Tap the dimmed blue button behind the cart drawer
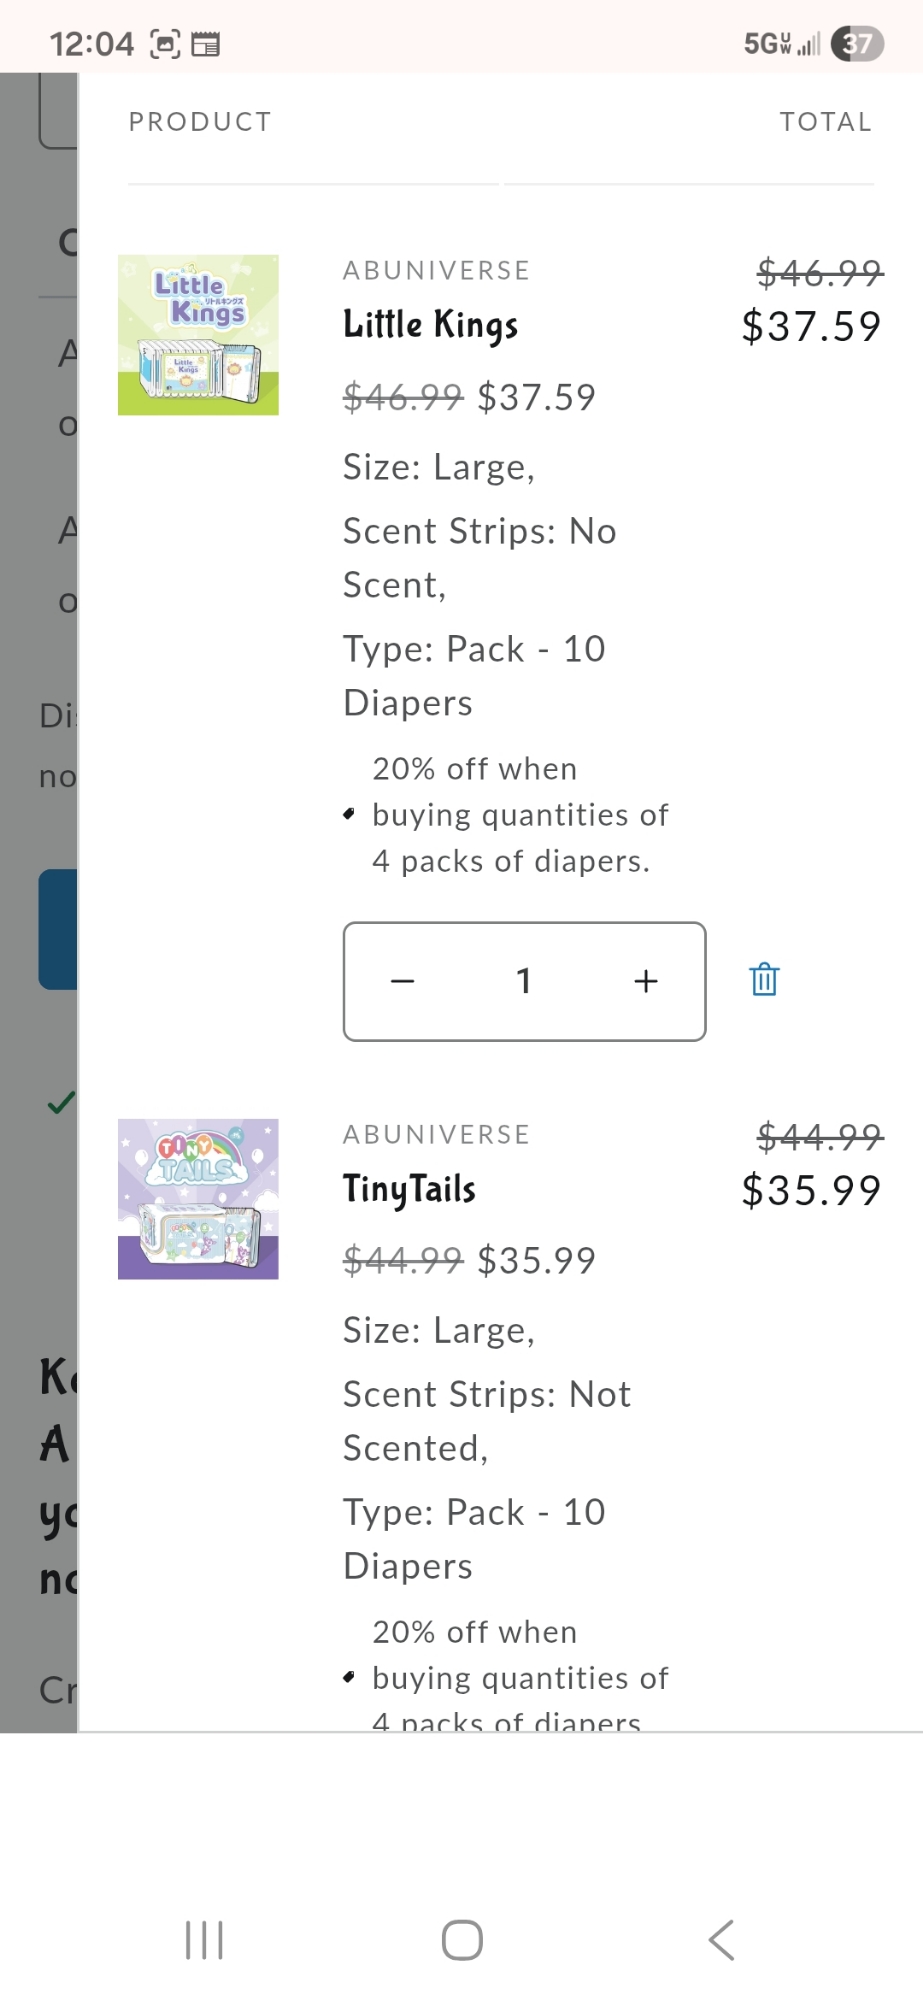 (58, 929)
